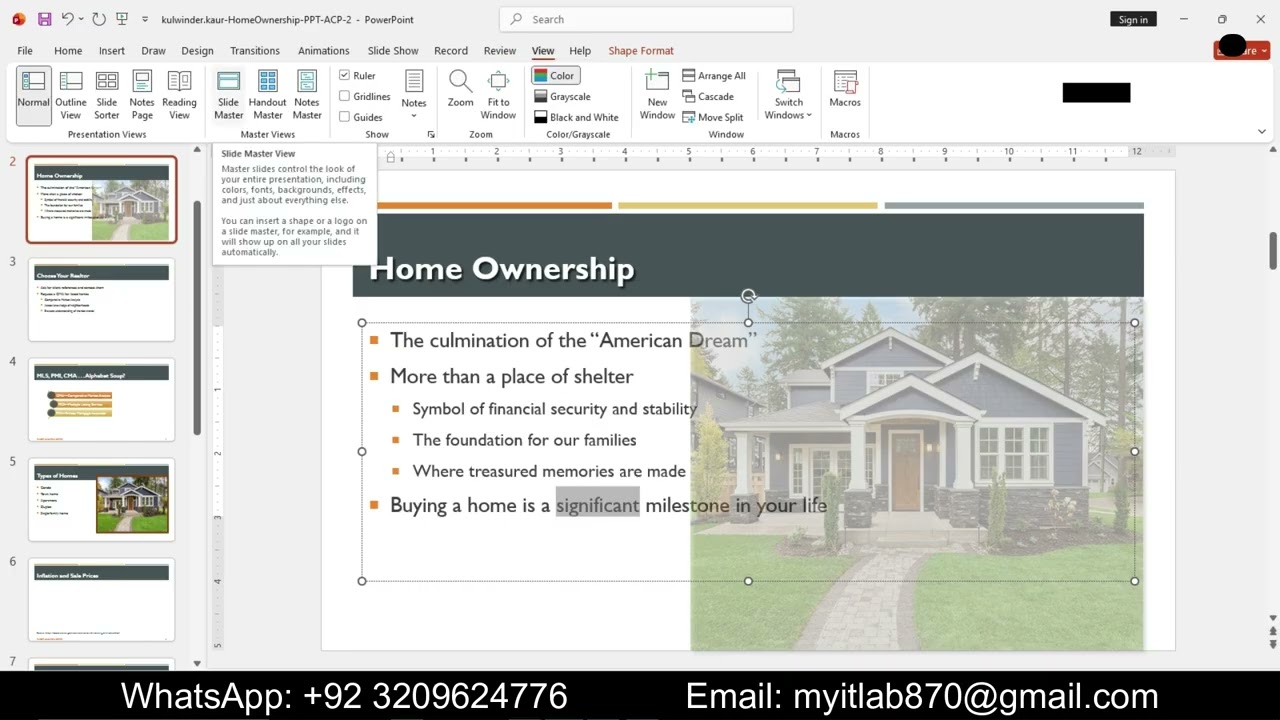Click the thumbnail pane scroll down arrow
This screenshot has width=1280, height=720.
tap(197, 662)
